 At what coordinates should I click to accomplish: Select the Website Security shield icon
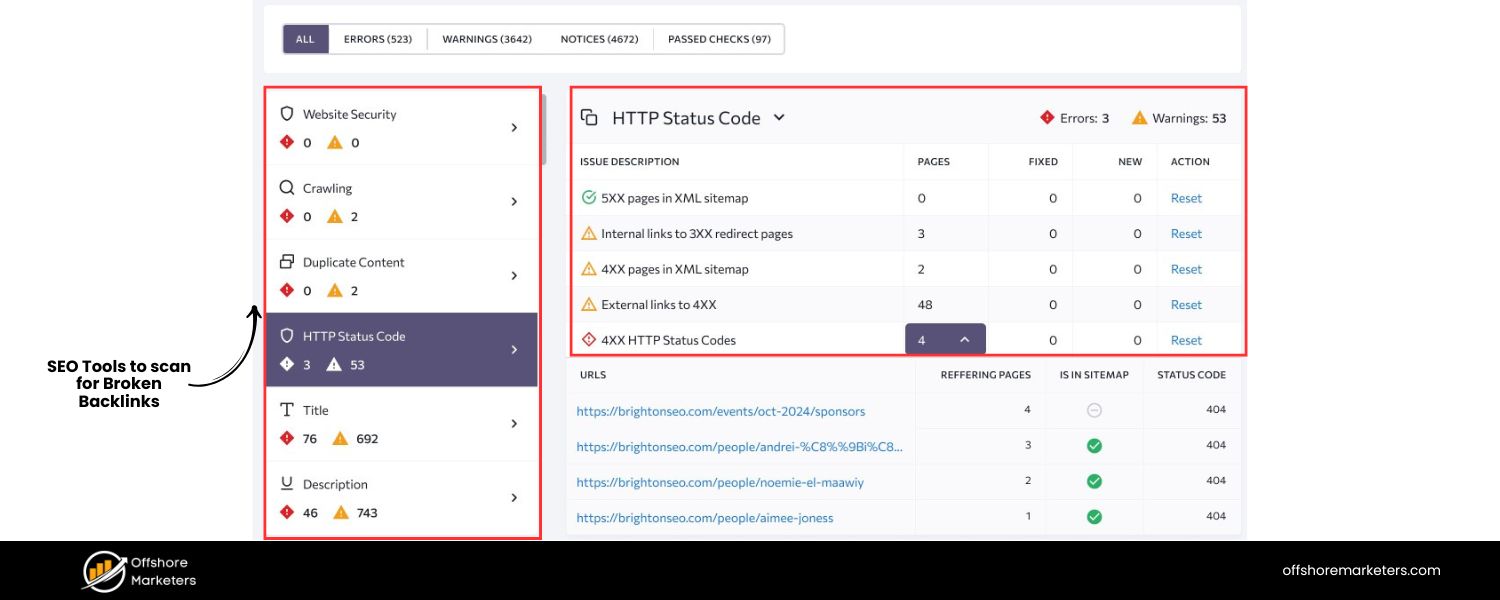point(286,113)
